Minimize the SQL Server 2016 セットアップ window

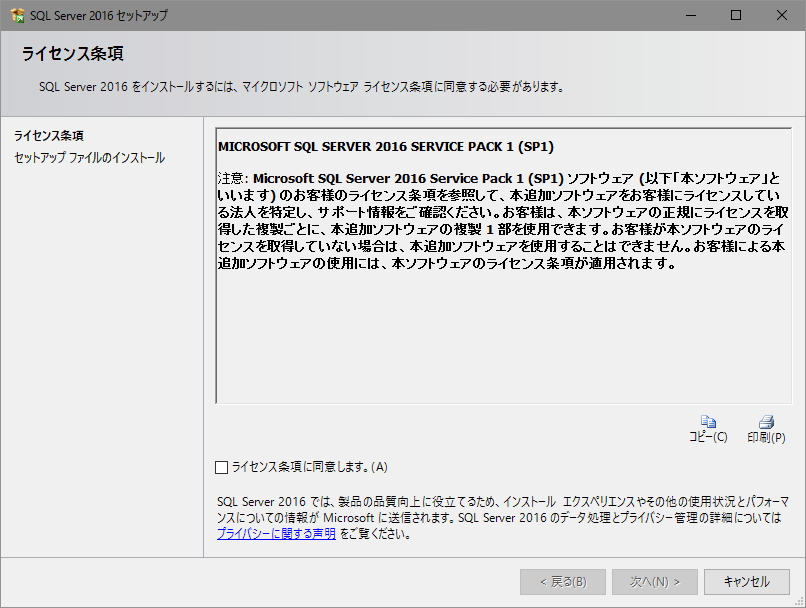[692, 15]
